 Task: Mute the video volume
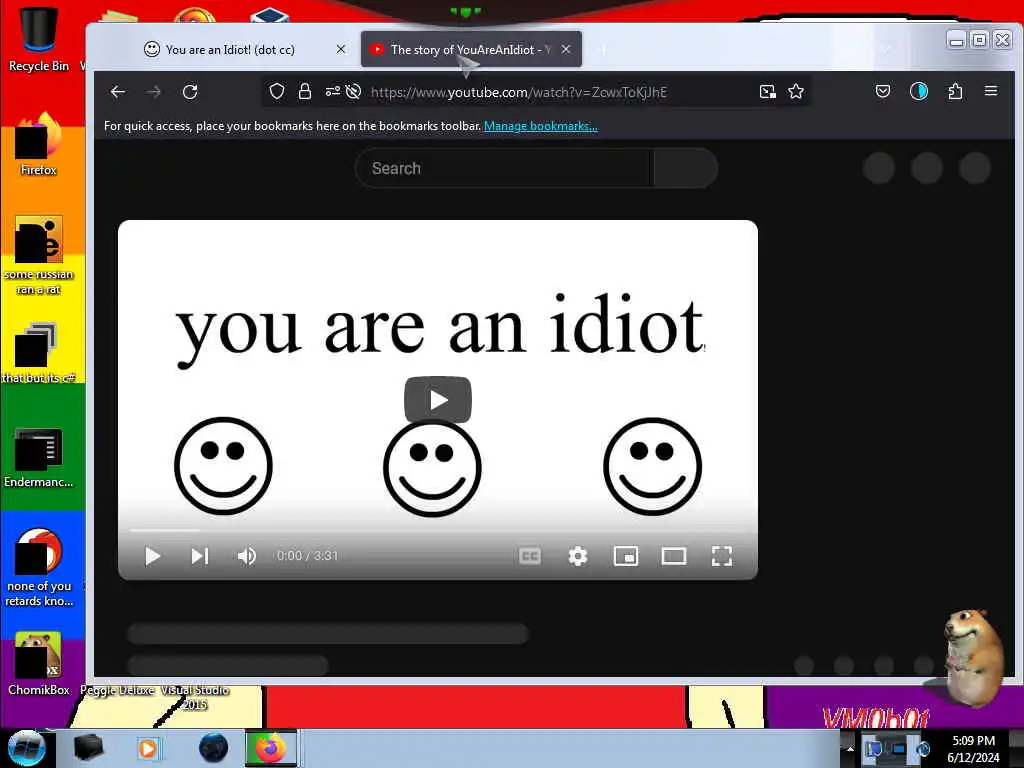[247, 556]
